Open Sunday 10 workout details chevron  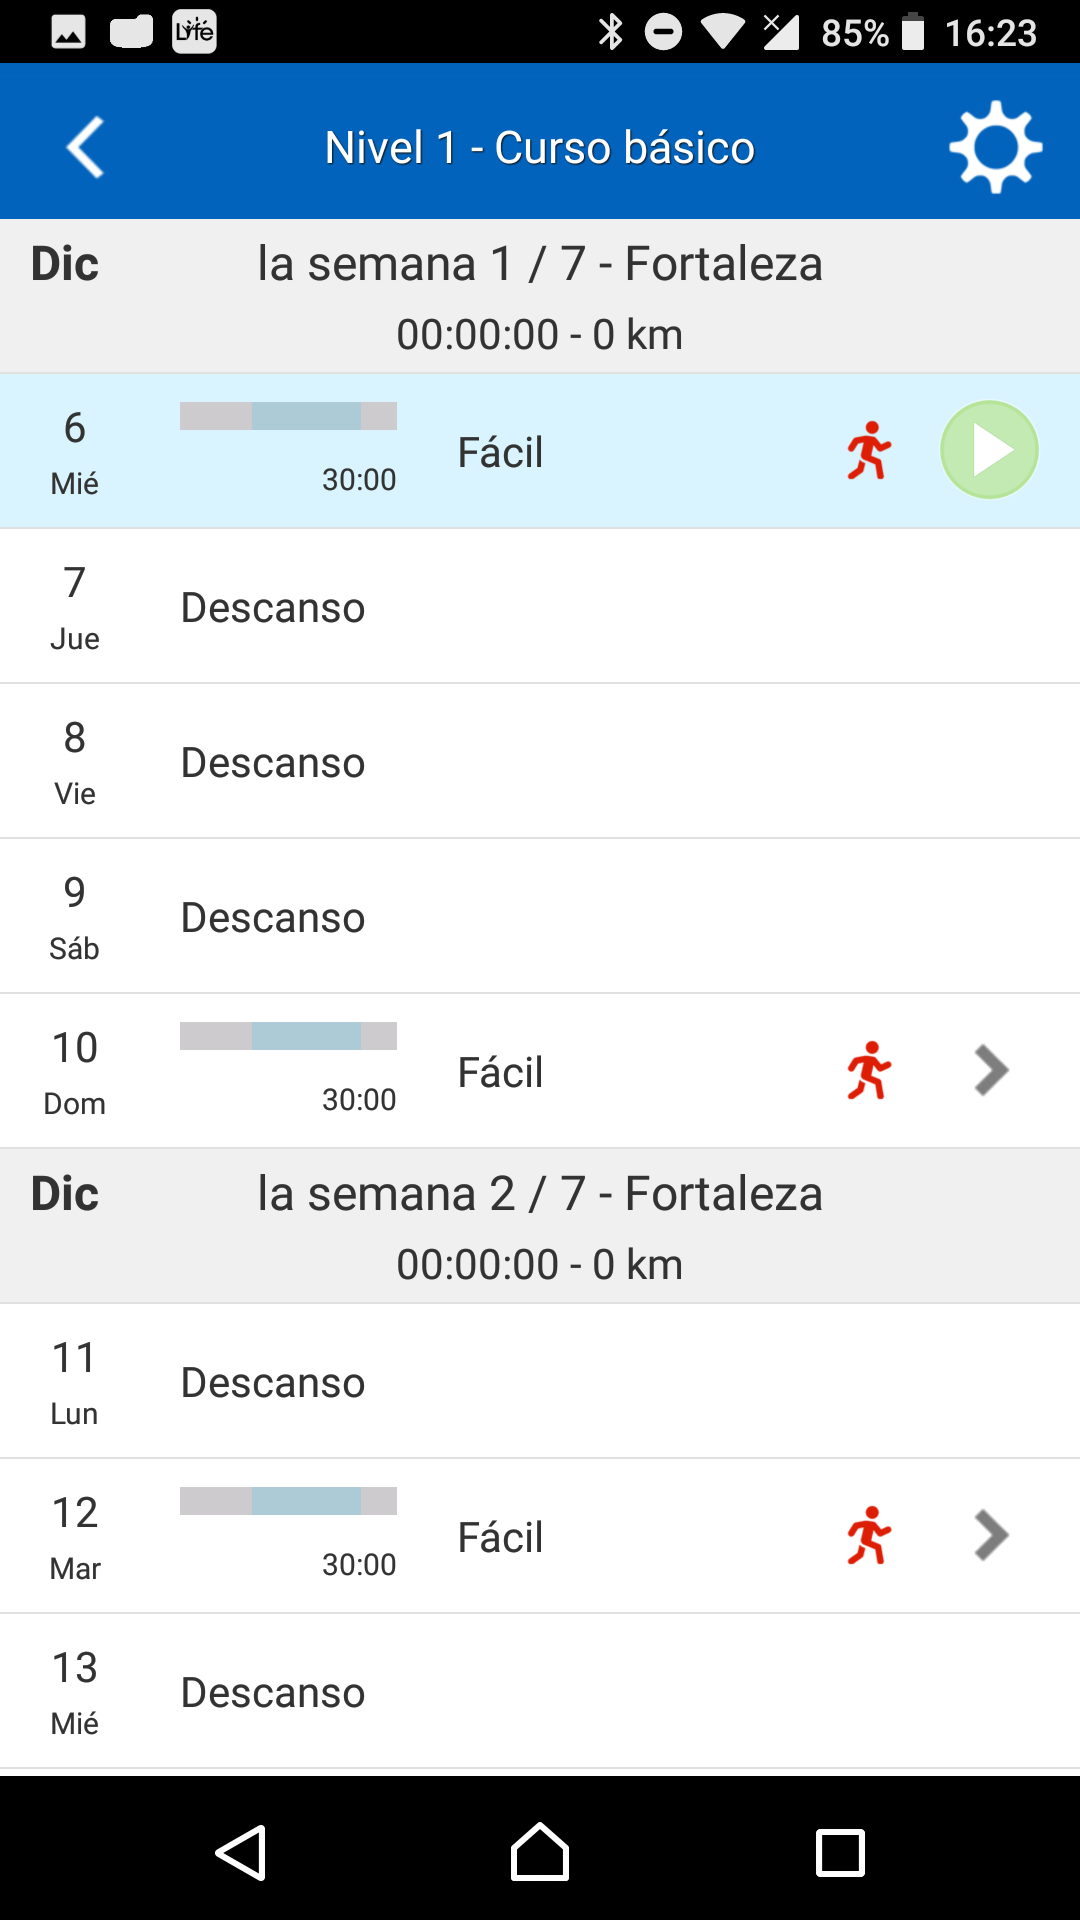990,1071
